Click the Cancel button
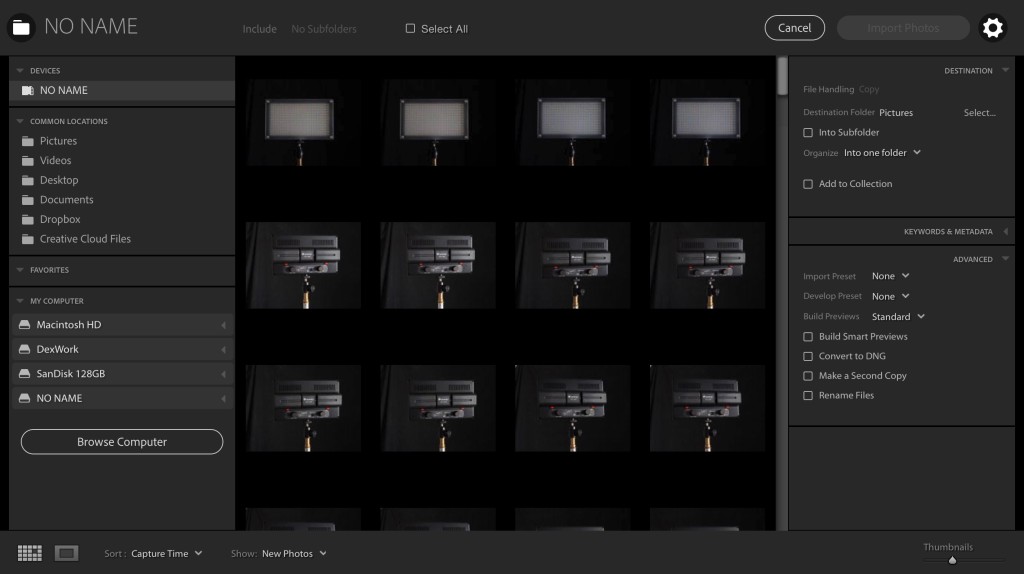The image size is (1024, 574). [794, 28]
